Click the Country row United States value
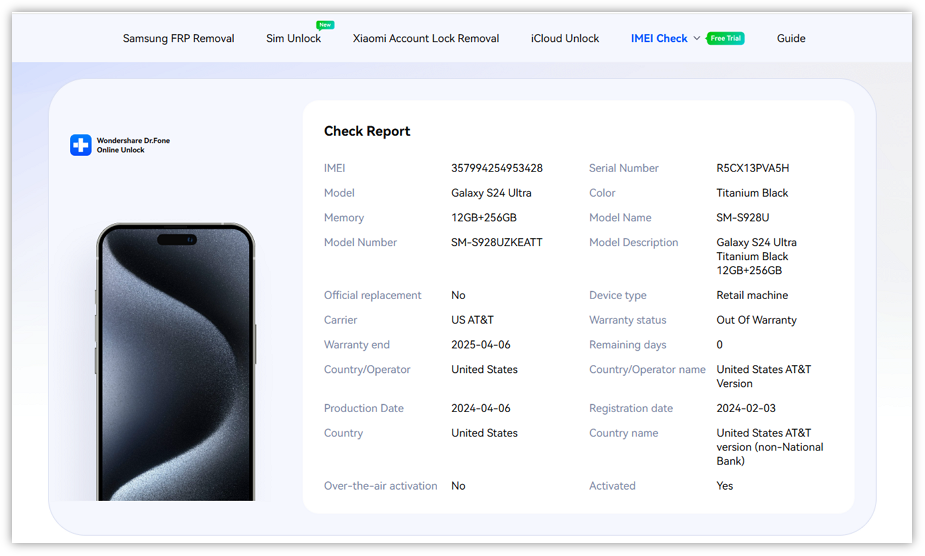The width and height of the screenshot is (925, 556). coord(484,433)
